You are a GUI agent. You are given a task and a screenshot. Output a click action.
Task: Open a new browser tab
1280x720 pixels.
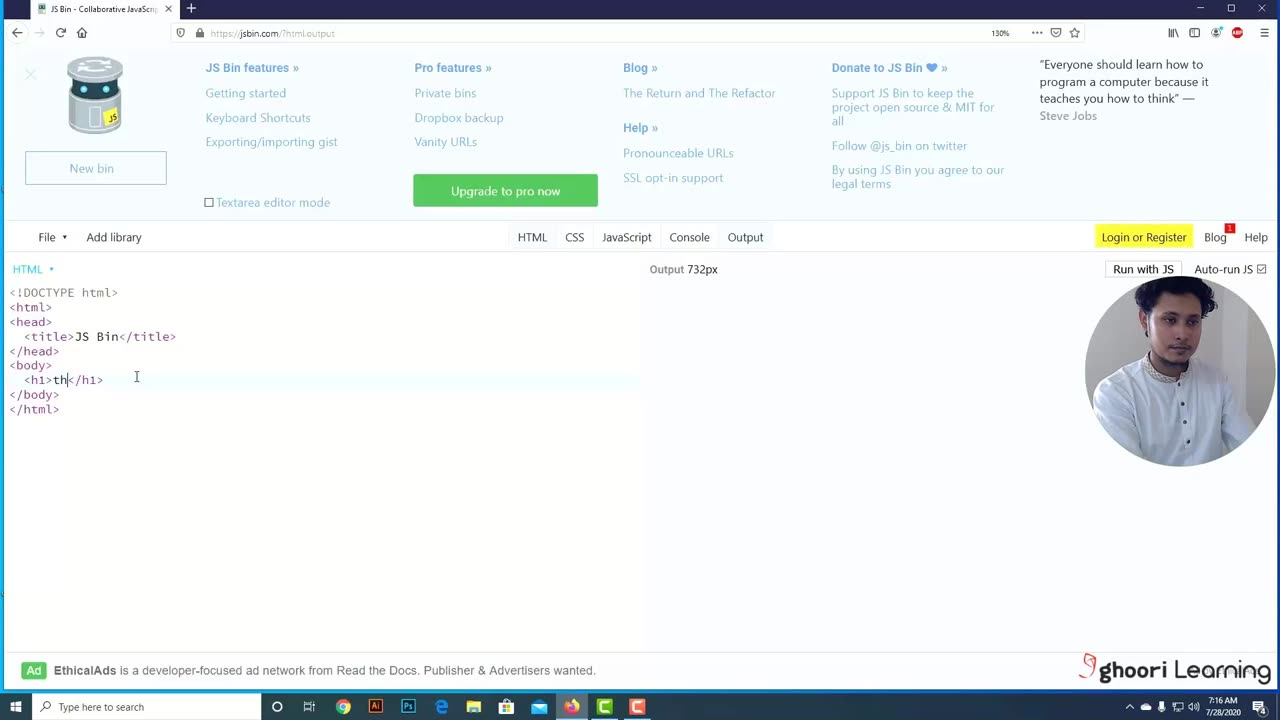pos(191,8)
